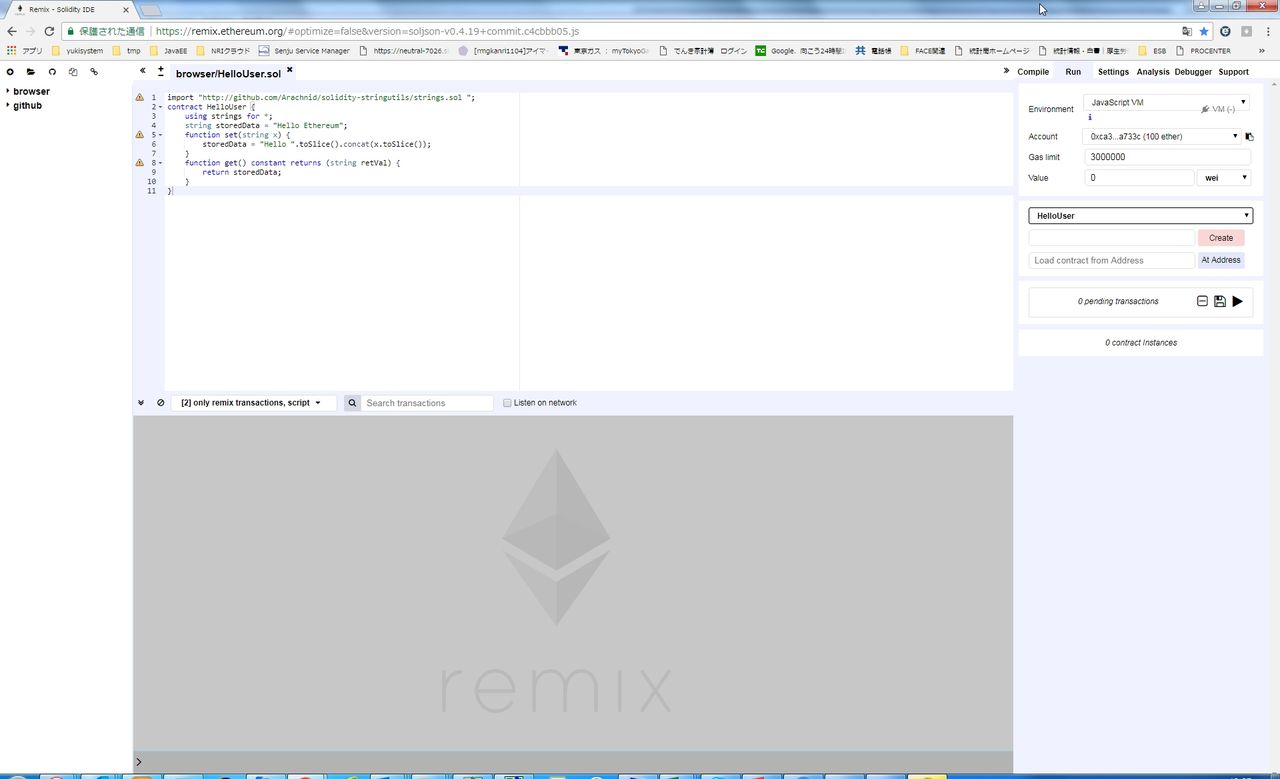Open the Environment dropdown showing JavaScript VM
The height and width of the screenshot is (779, 1280).
coord(1167,103)
